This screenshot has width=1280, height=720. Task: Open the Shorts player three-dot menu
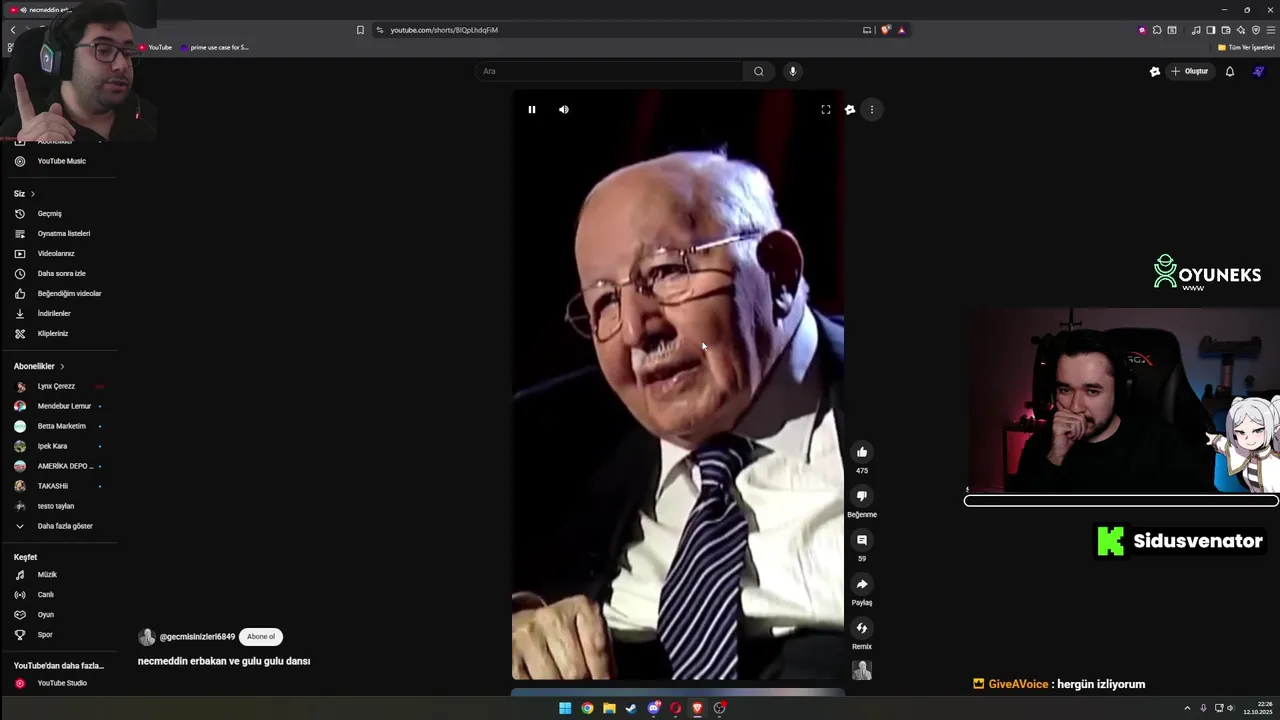(872, 110)
